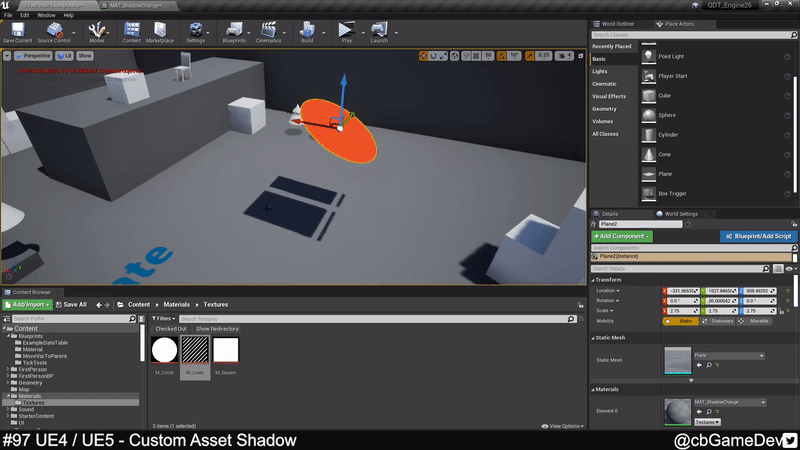Click the green Add Component button
The height and width of the screenshot is (450, 800).
pos(622,236)
